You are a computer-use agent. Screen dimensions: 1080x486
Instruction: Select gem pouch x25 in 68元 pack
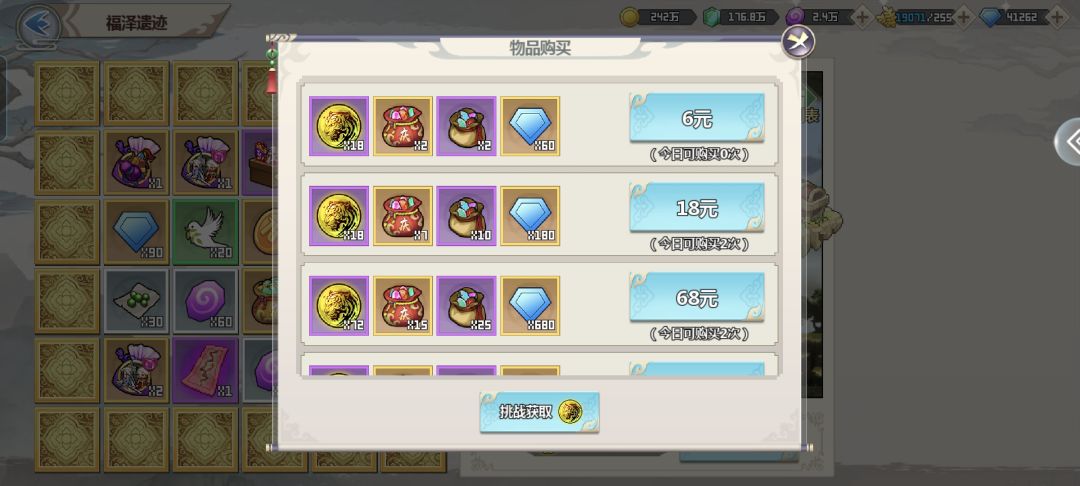(466, 306)
